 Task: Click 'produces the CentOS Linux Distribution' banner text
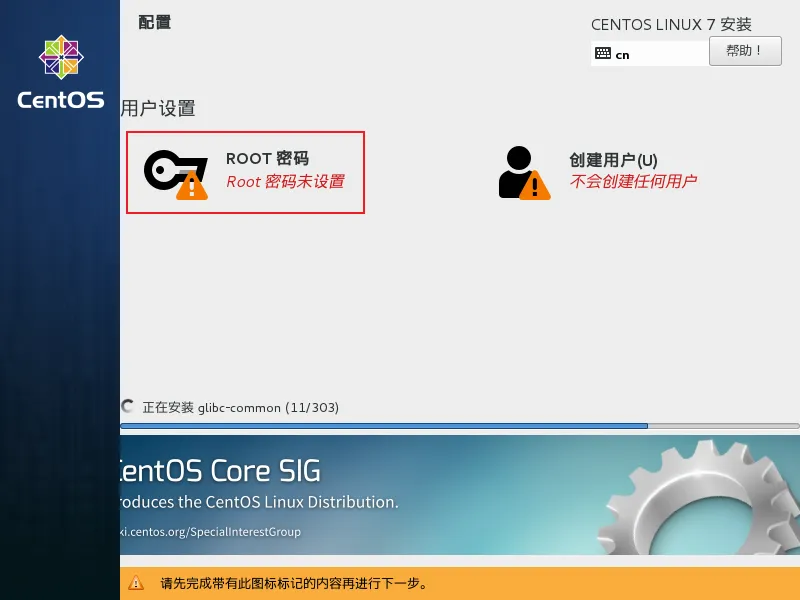[259, 502]
